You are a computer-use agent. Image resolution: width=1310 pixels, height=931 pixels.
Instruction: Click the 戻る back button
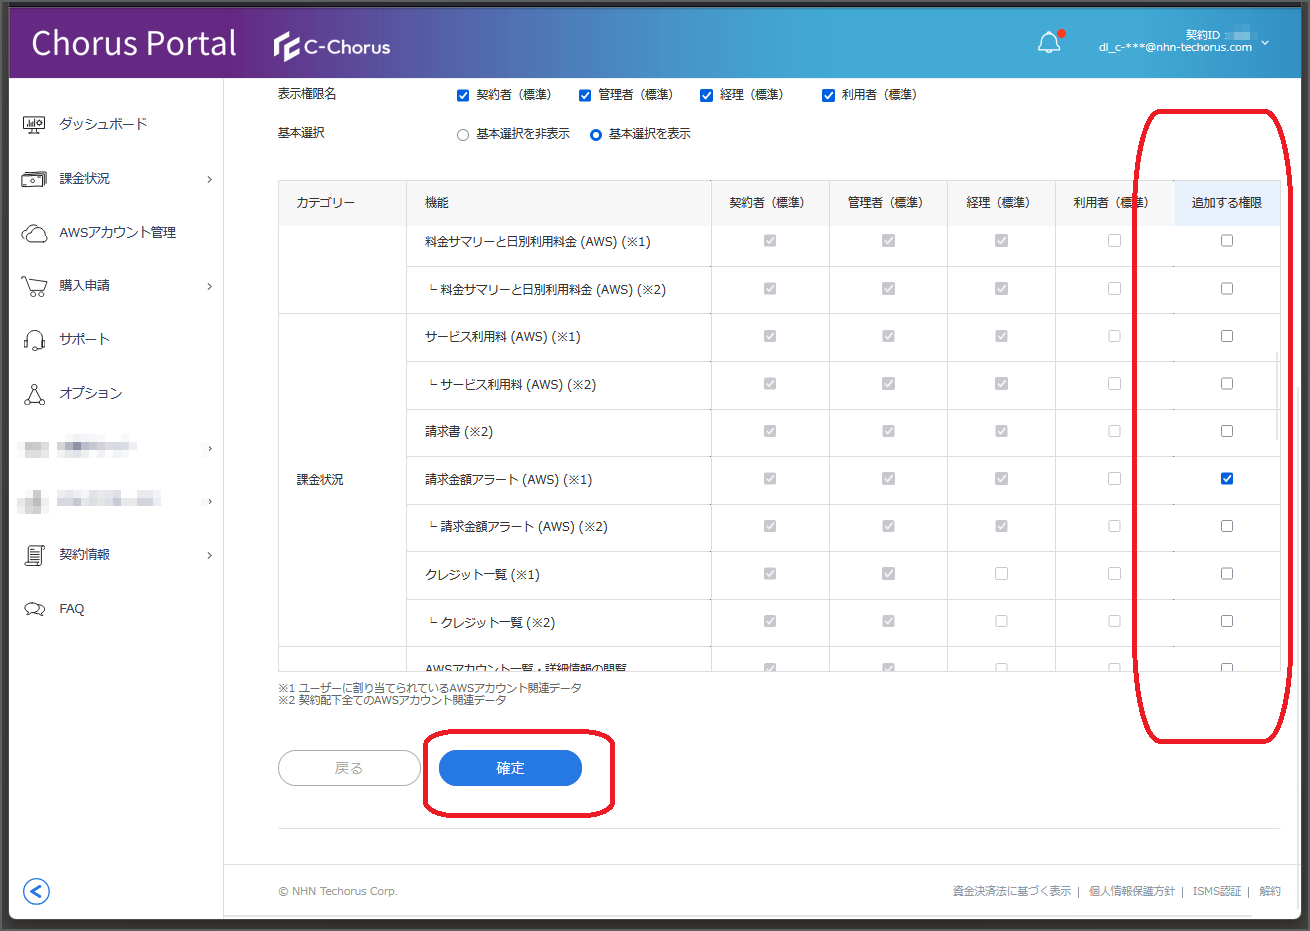tap(349, 768)
